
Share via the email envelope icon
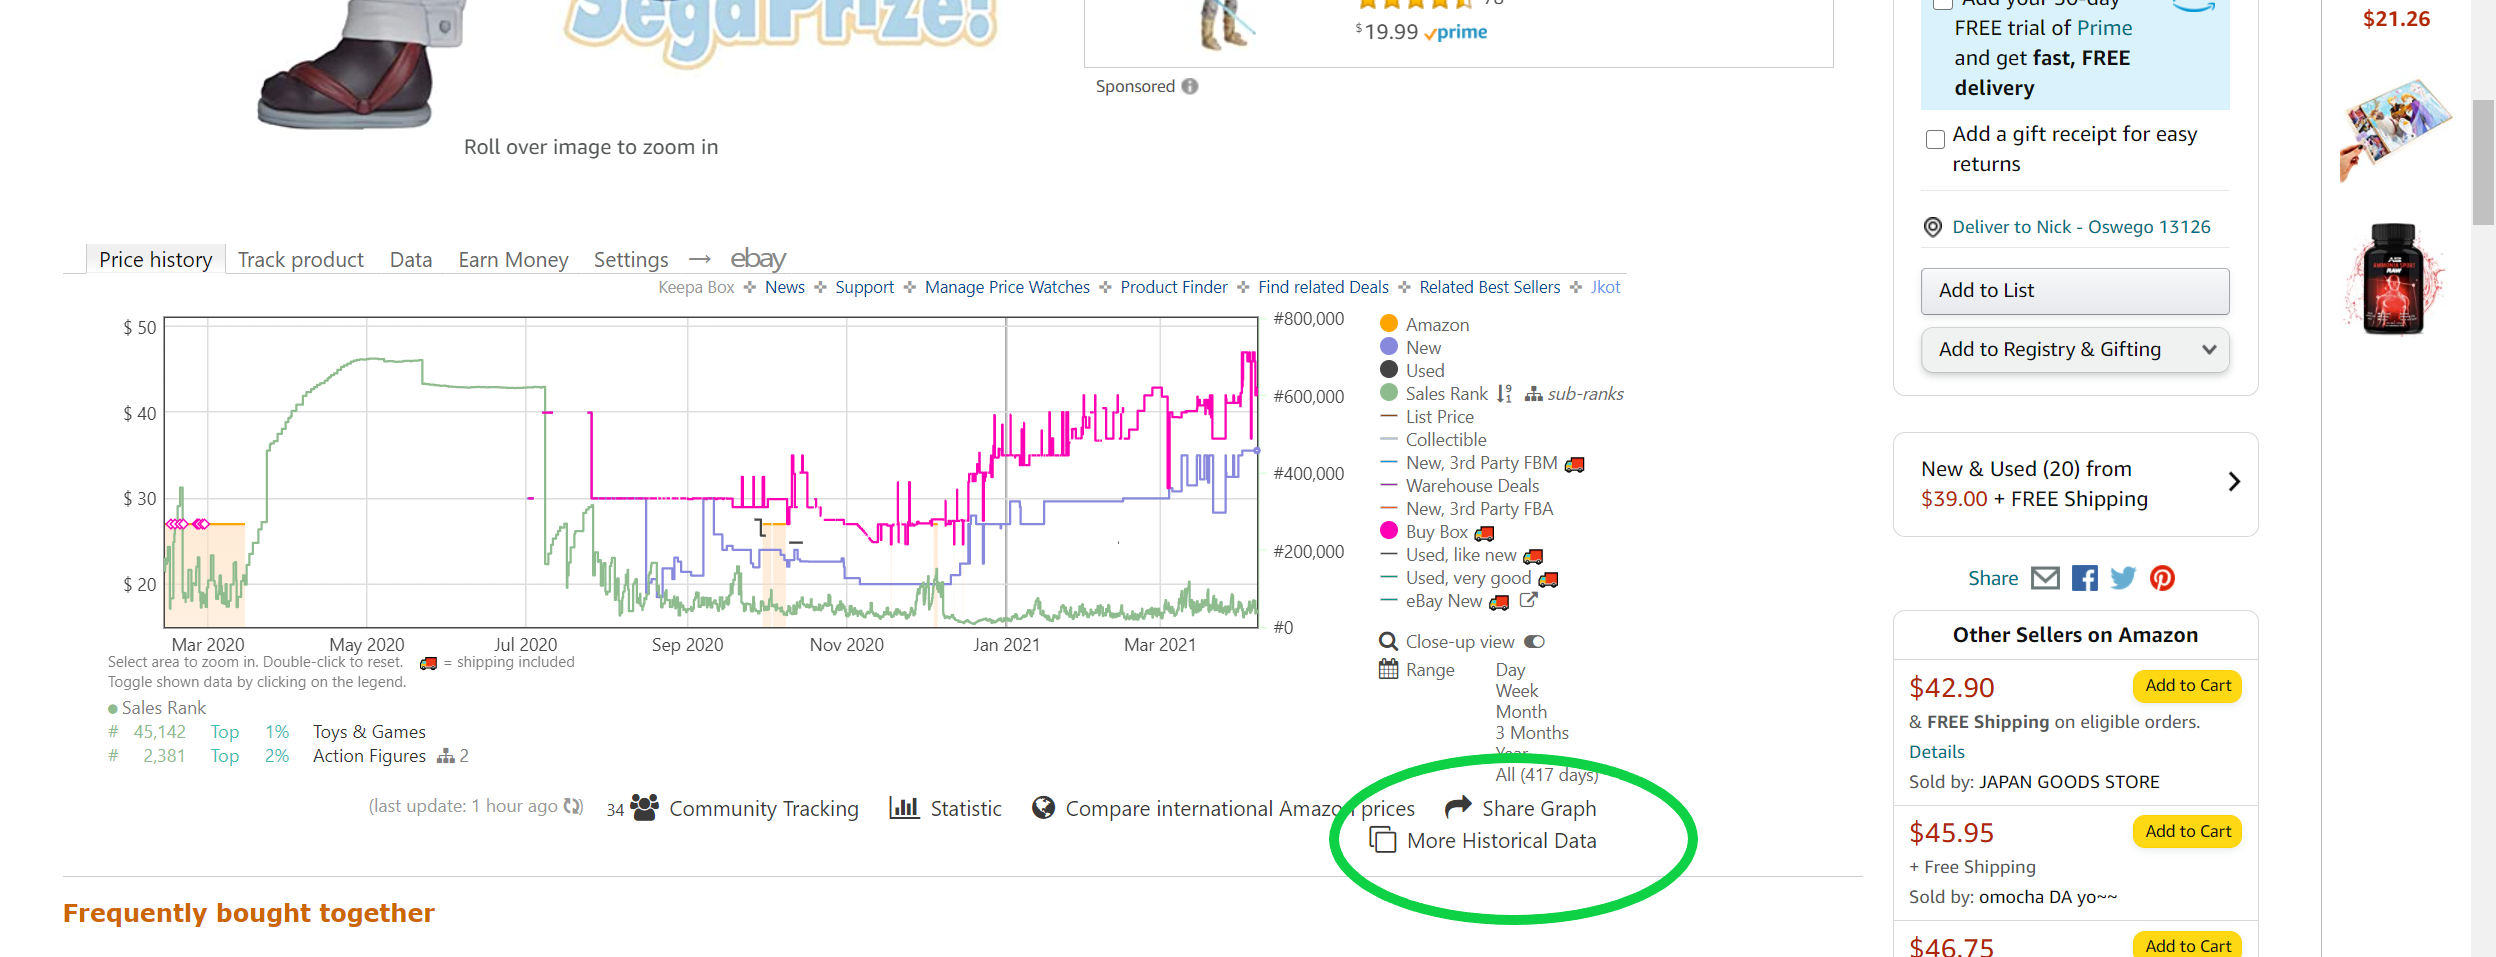[x=2045, y=578]
